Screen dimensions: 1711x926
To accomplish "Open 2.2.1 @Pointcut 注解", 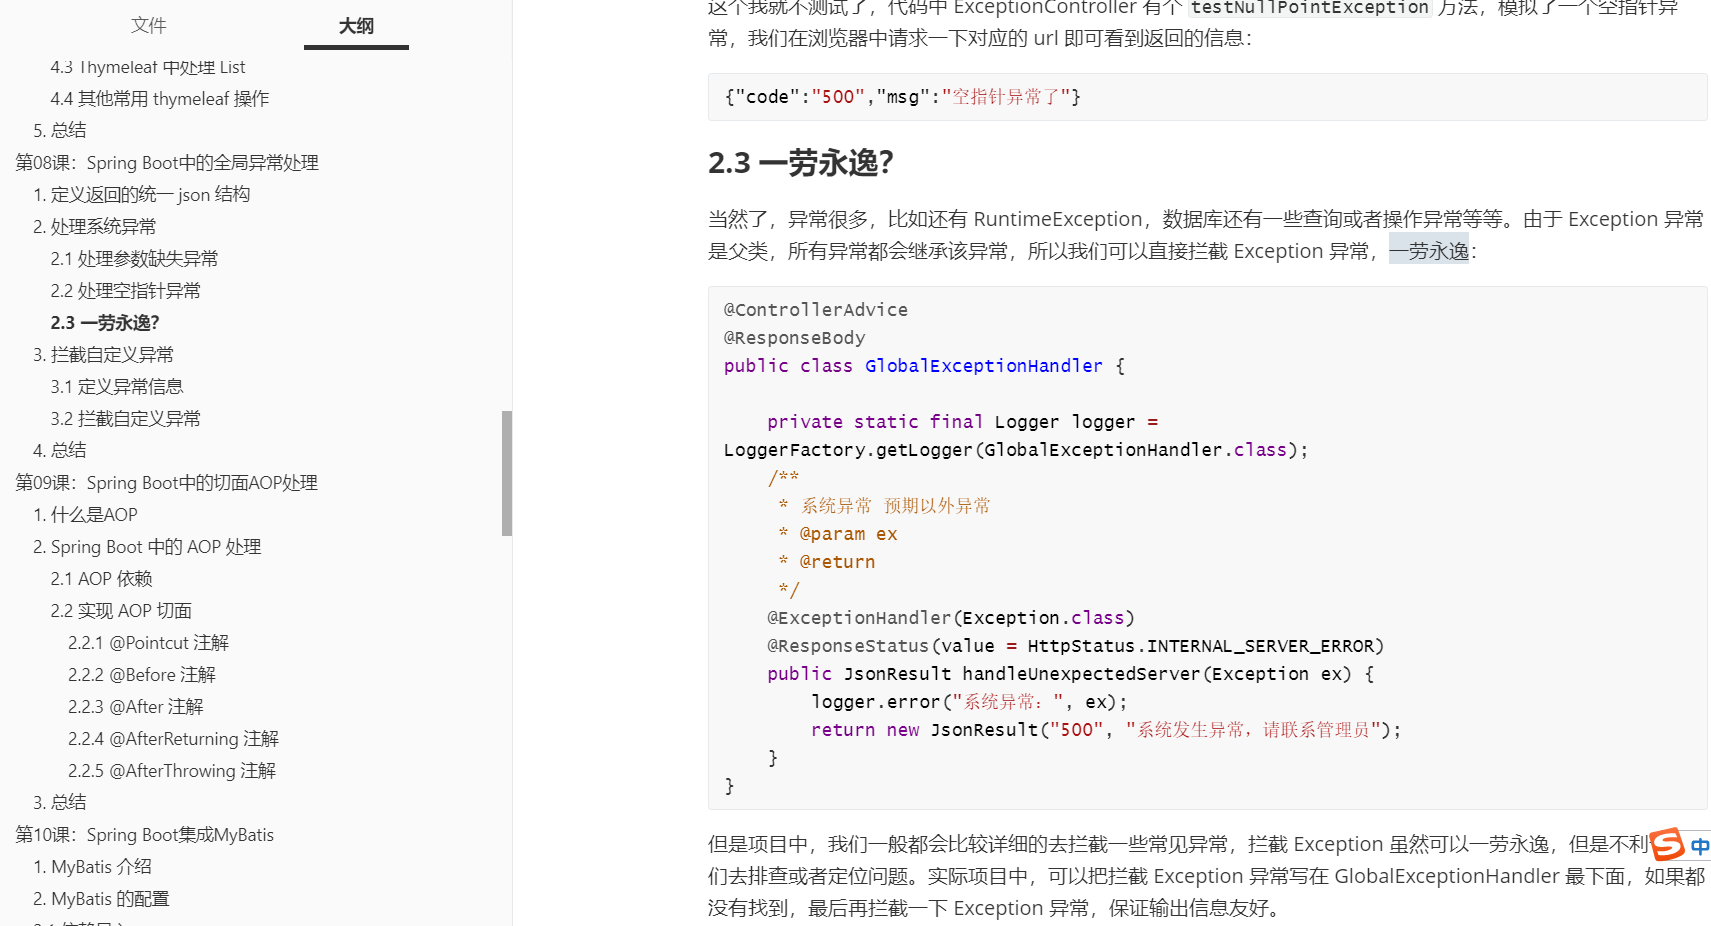I will (148, 643).
